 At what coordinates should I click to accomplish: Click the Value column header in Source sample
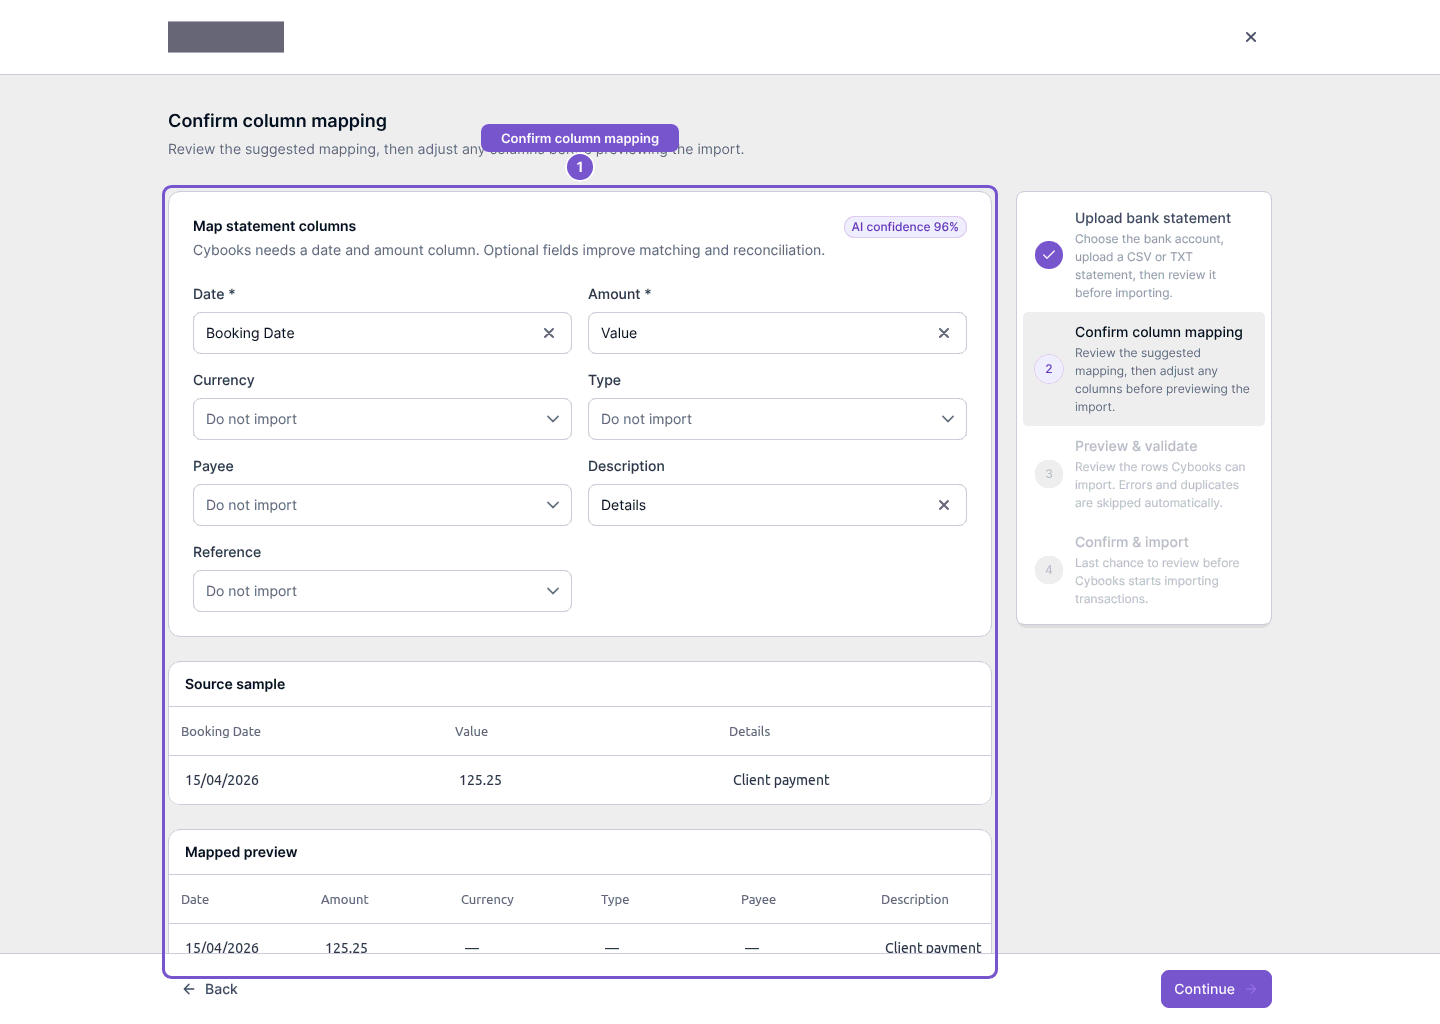point(471,732)
